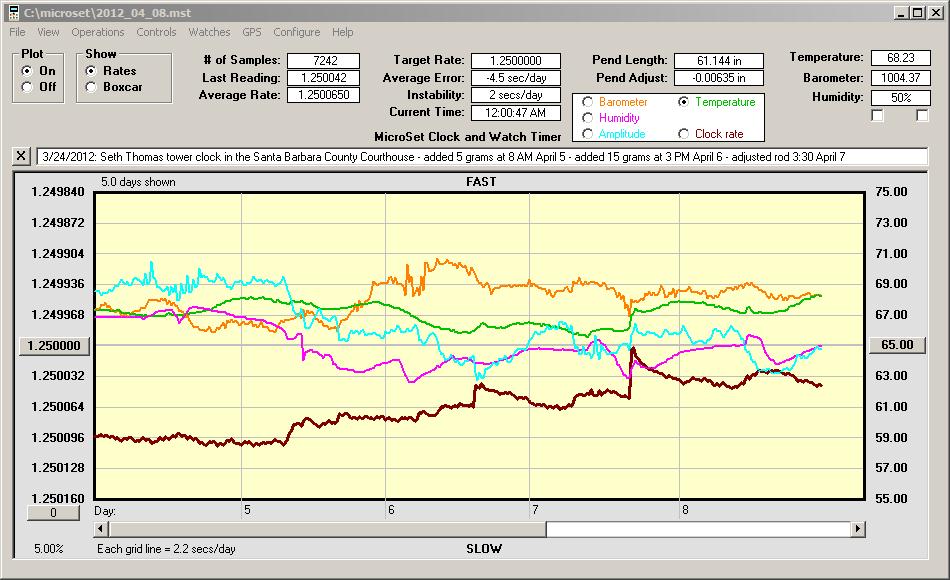This screenshot has width=950, height=580.
Task: Open the Operations menu
Action: [x=98, y=32]
